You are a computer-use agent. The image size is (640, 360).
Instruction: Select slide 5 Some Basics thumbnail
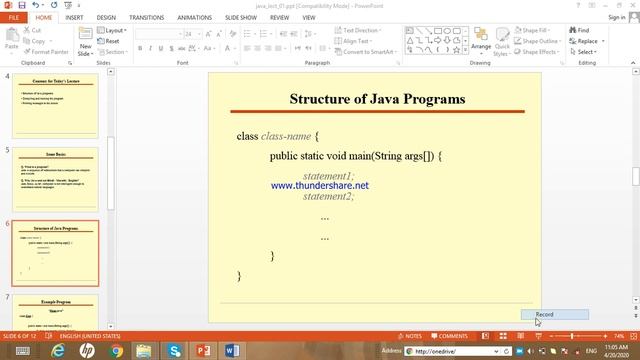(x=55, y=179)
